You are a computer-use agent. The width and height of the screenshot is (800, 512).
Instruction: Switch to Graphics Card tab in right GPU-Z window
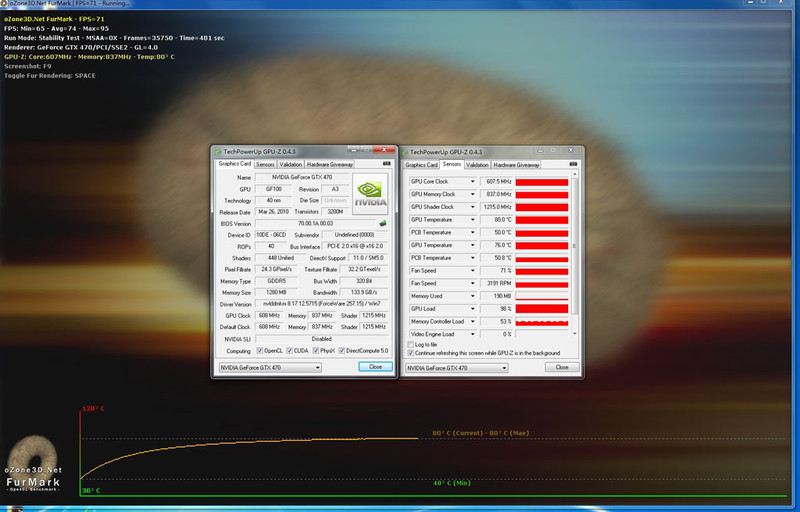point(421,165)
